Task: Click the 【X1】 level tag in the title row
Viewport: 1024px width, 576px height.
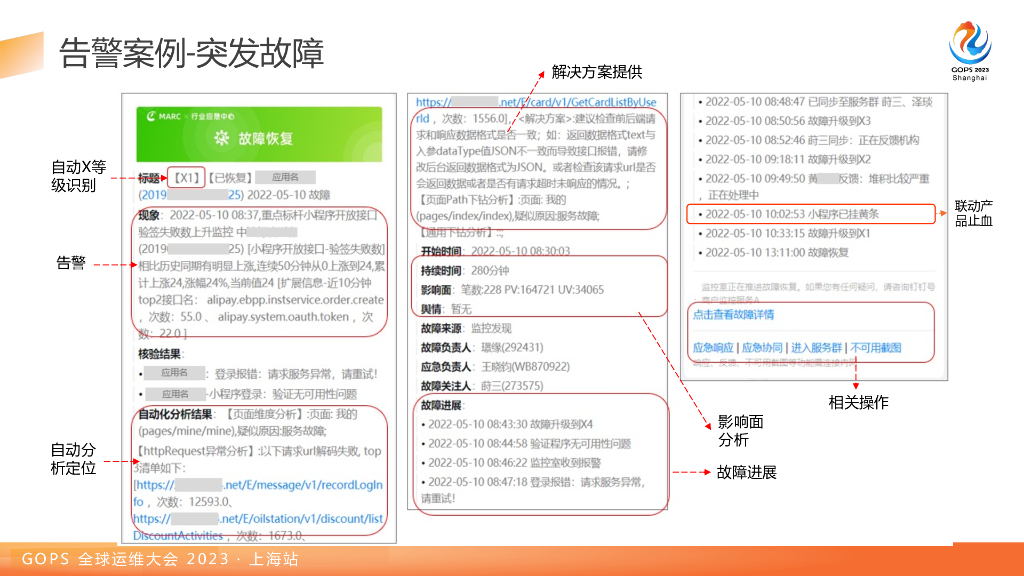Action: coord(187,178)
